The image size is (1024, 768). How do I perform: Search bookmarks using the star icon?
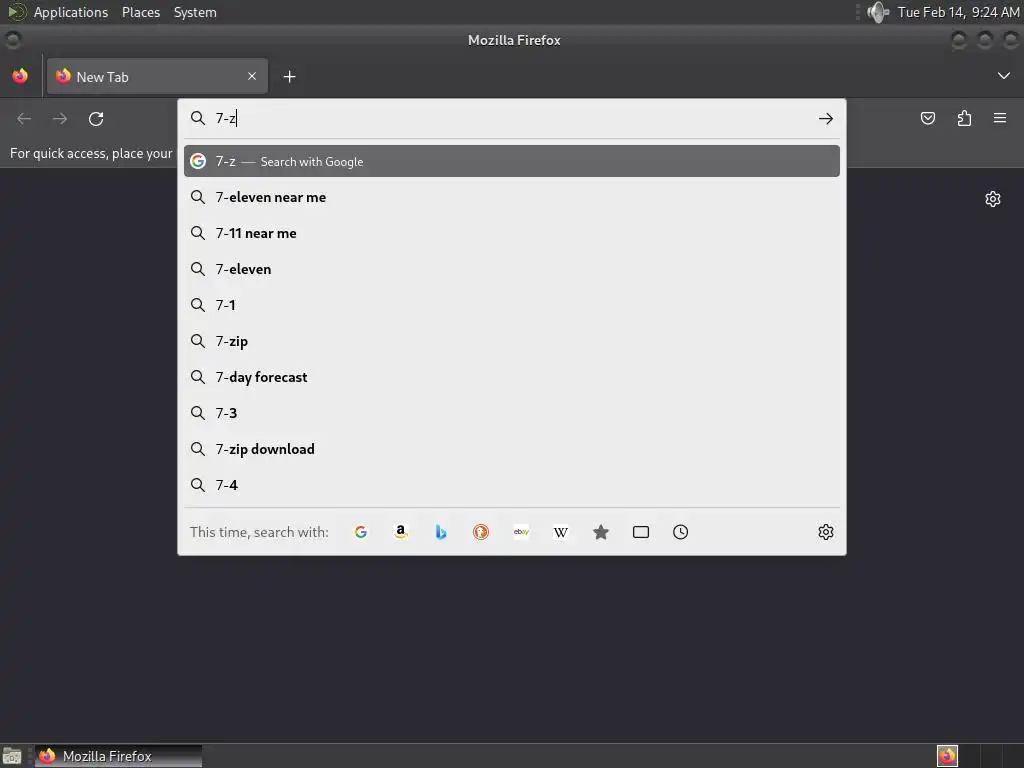coord(601,532)
